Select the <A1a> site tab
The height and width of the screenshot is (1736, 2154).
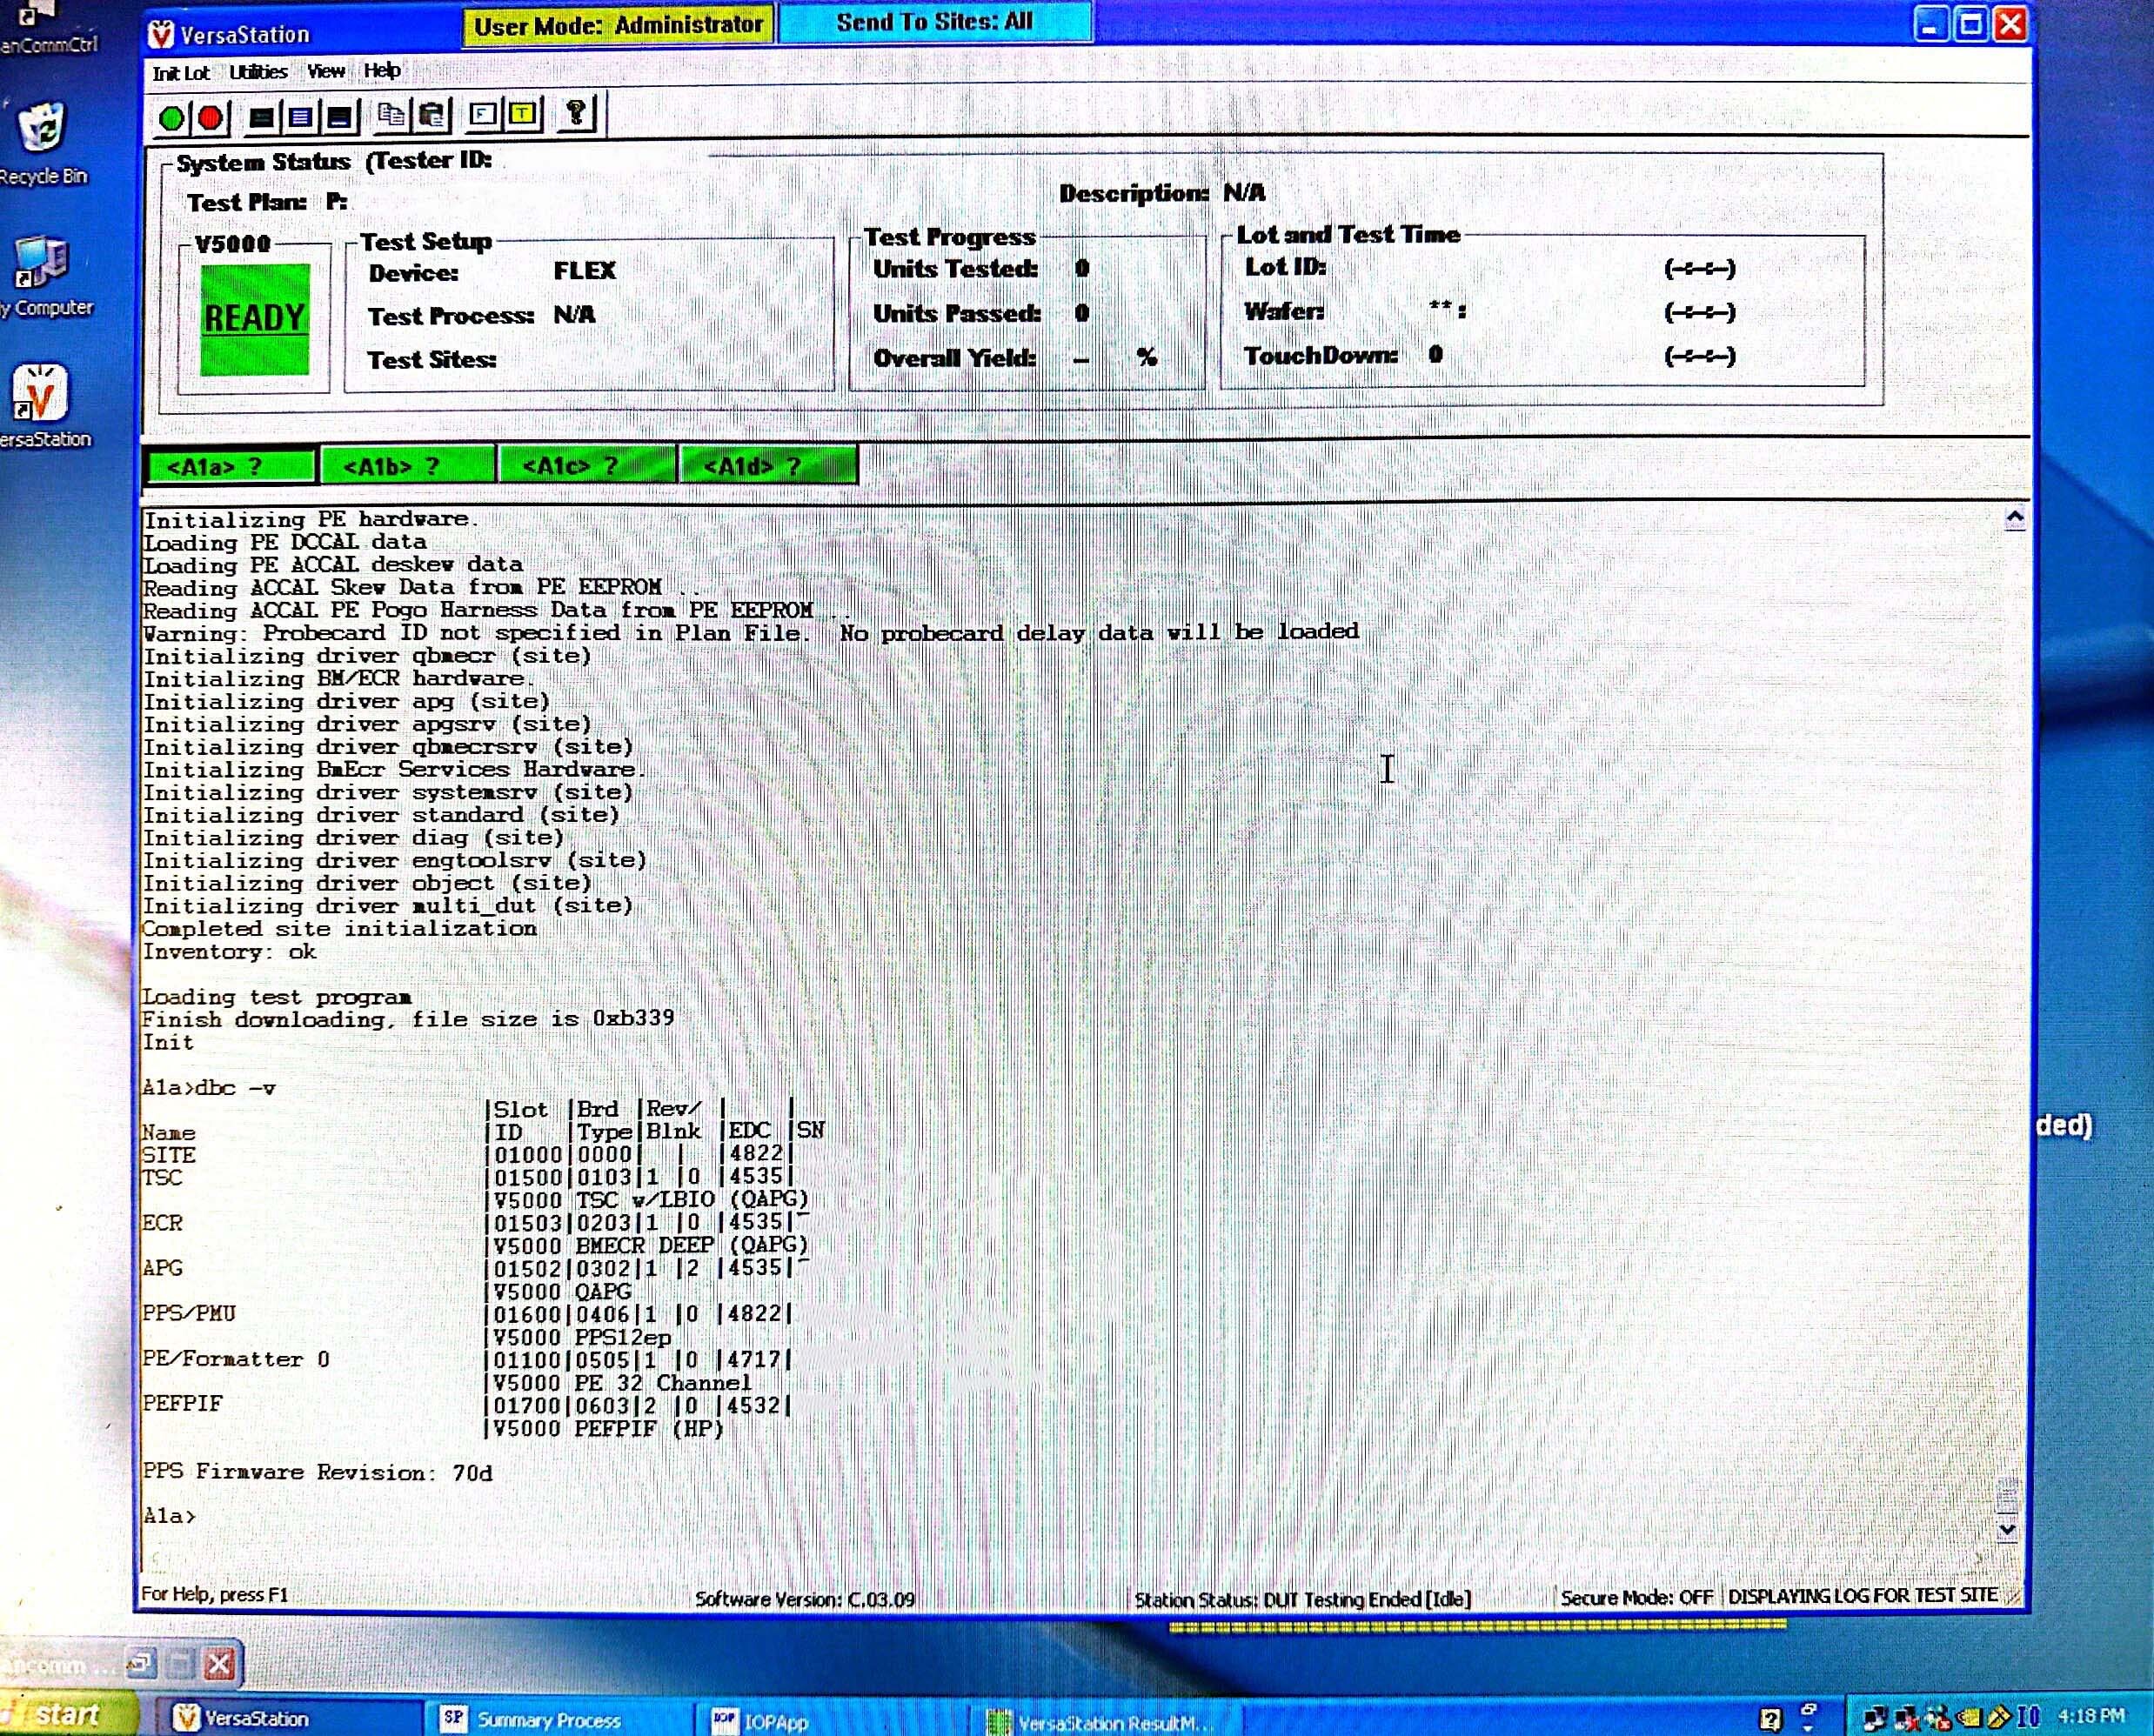tap(231, 467)
